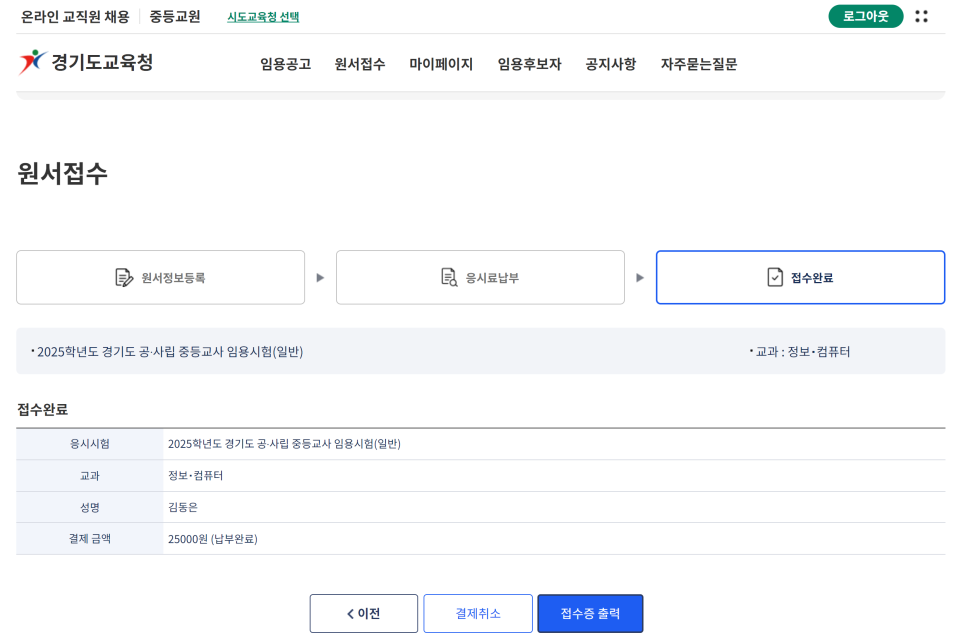Image resolution: width=966 pixels, height=638 pixels.
Task: Open the 원서접수 menu item
Action: [360, 64]
